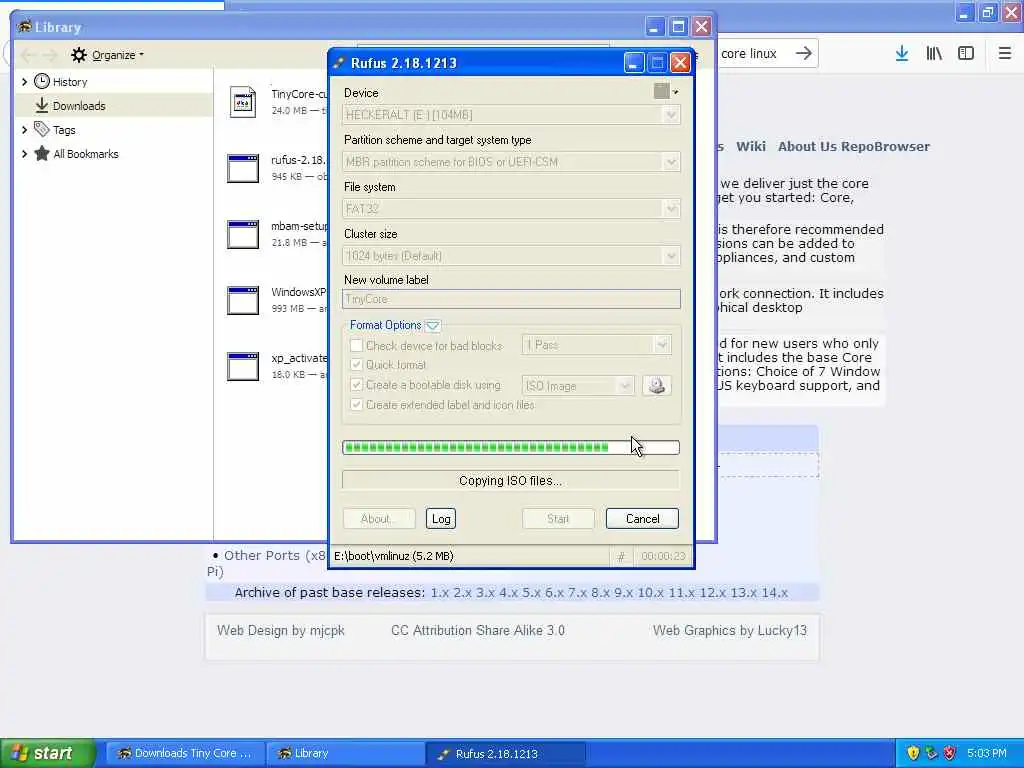The image size is (1024, 768).
Task: Click the rufus-2.18 file icon
Action: coord(243,168)
